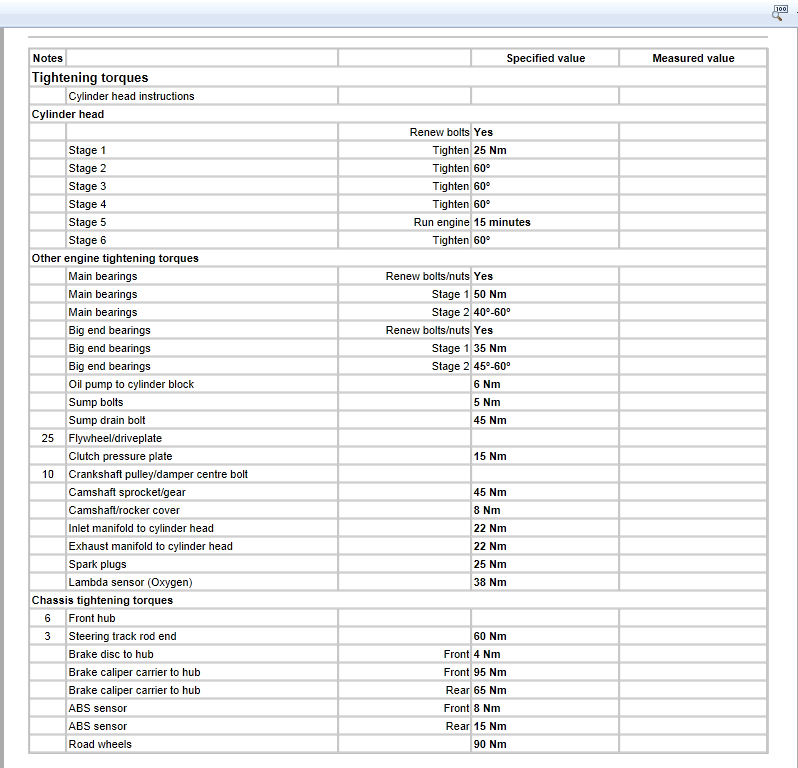Click the 15 minutes value for Stage 5
Image resolution: width=798 pixels, height=768 pixels.
coord(502,222)
